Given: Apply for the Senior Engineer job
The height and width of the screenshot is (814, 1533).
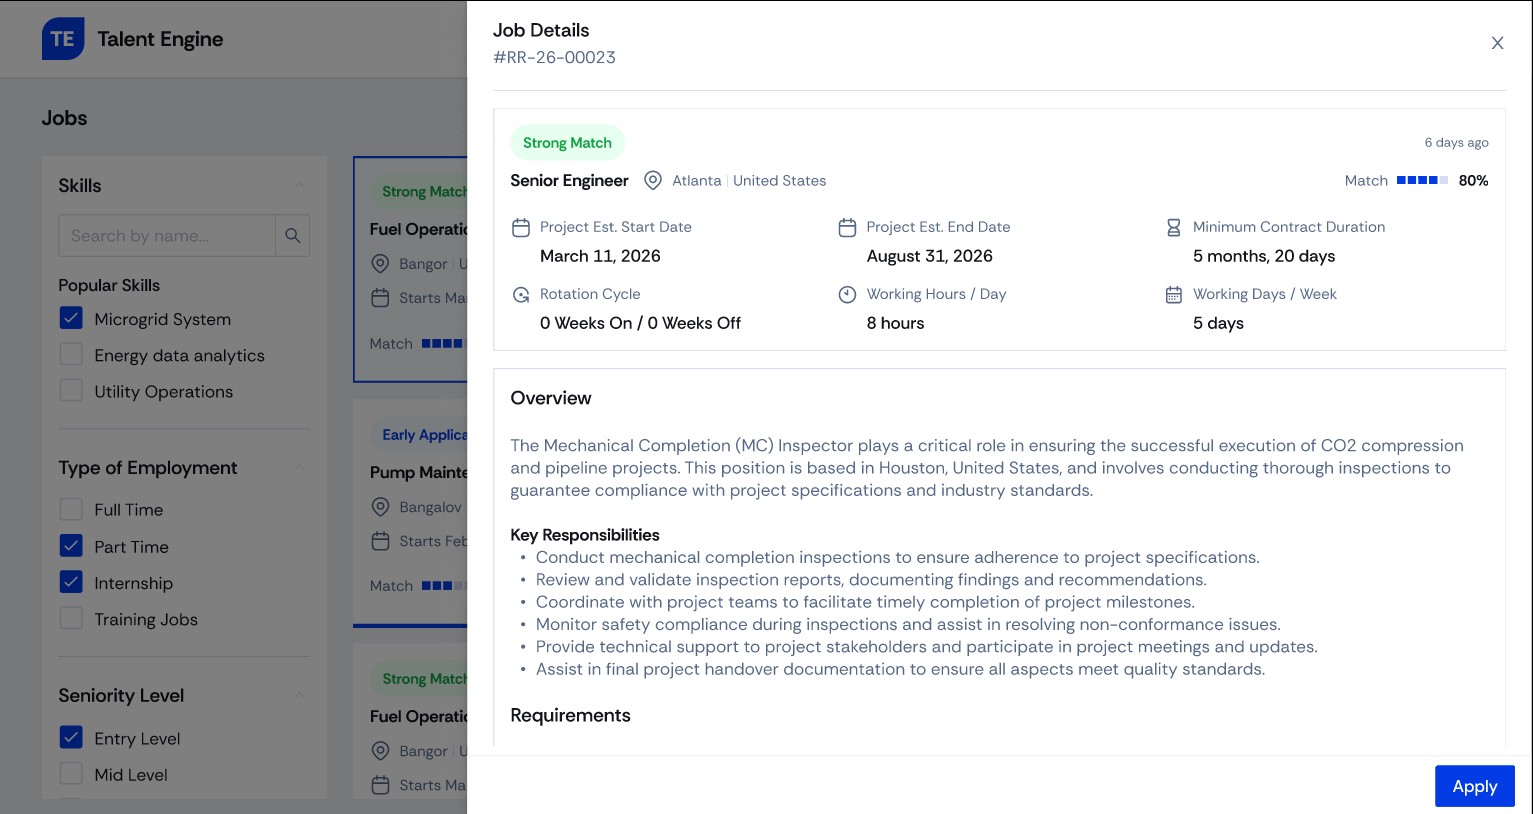Looking at the screenshot, I should click(1474, 786).
